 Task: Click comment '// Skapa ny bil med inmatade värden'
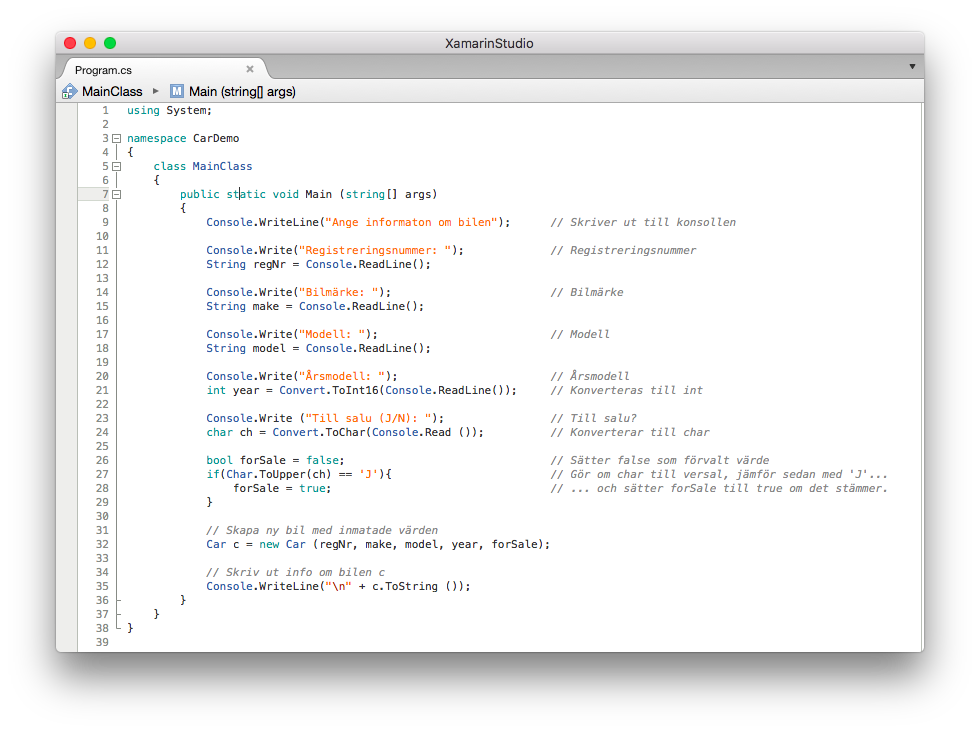point(322,530)
